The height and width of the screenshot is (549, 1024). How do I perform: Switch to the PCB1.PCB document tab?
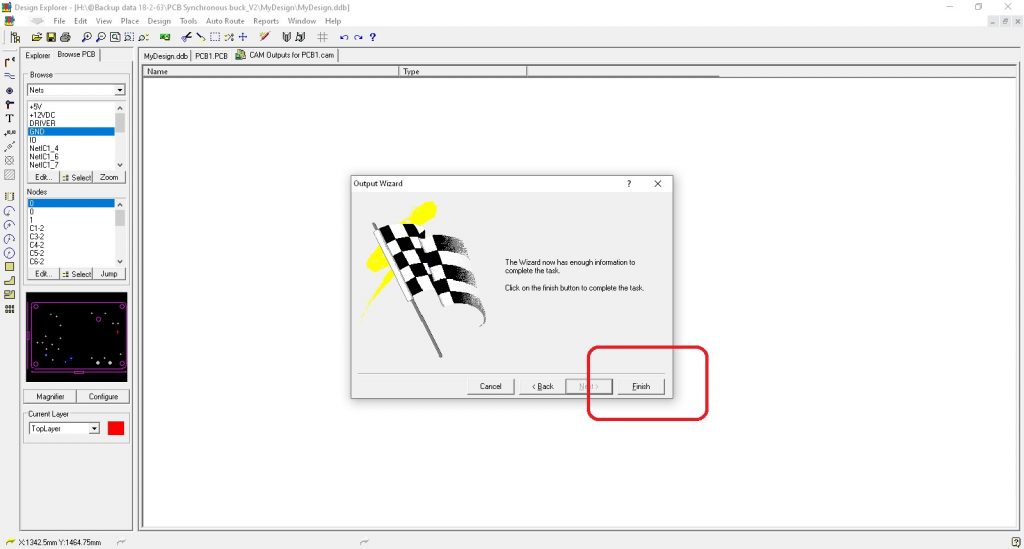(211, 56)
